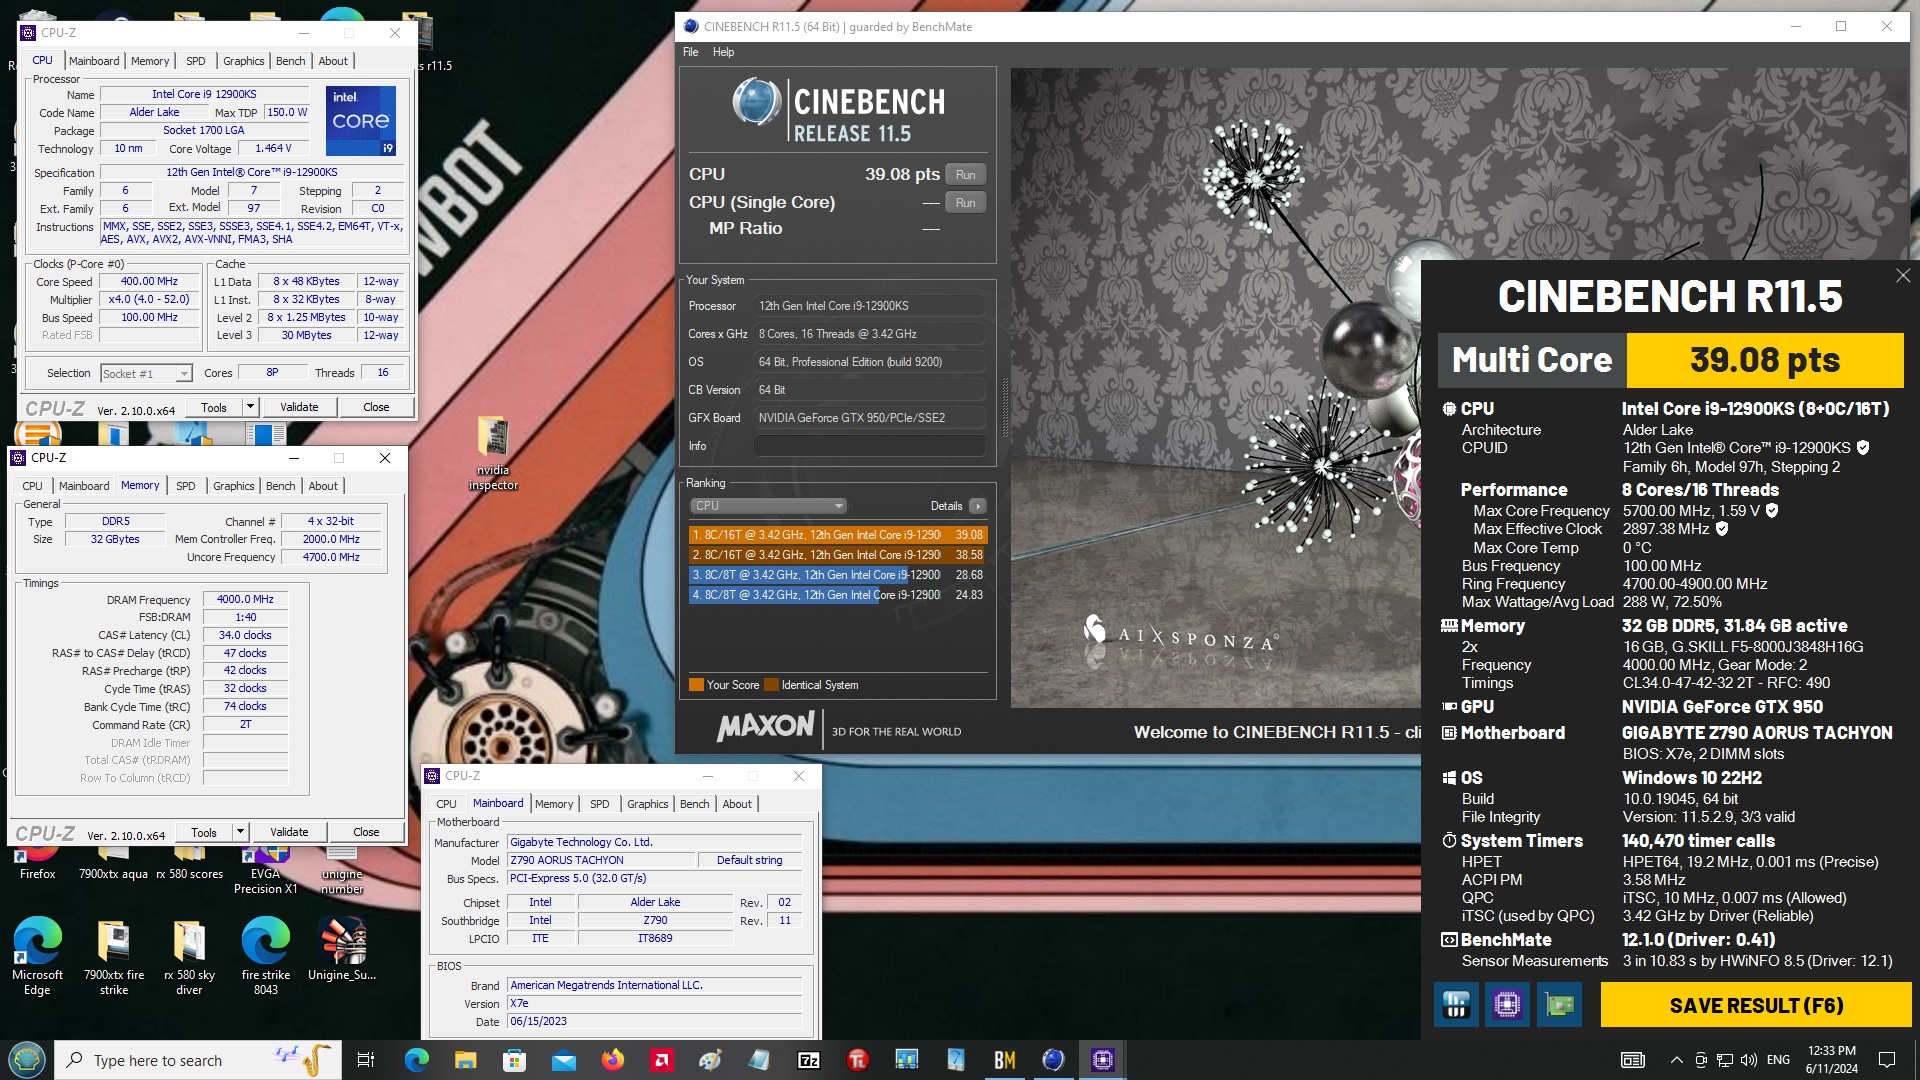Launch Unigine_Su... desktop icon

342,950
